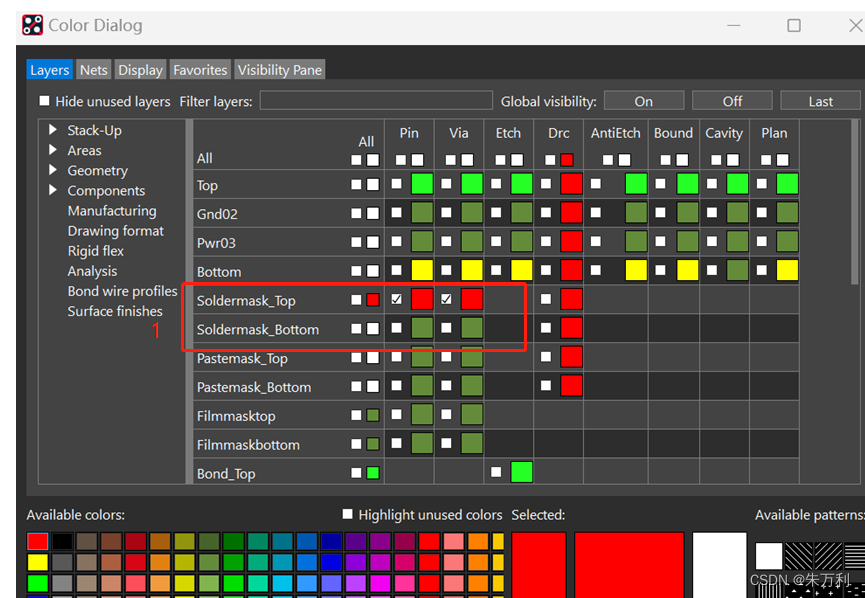
Task: Toggle Bond_Top Etch visibility checkbox
Action: (496, 472)
